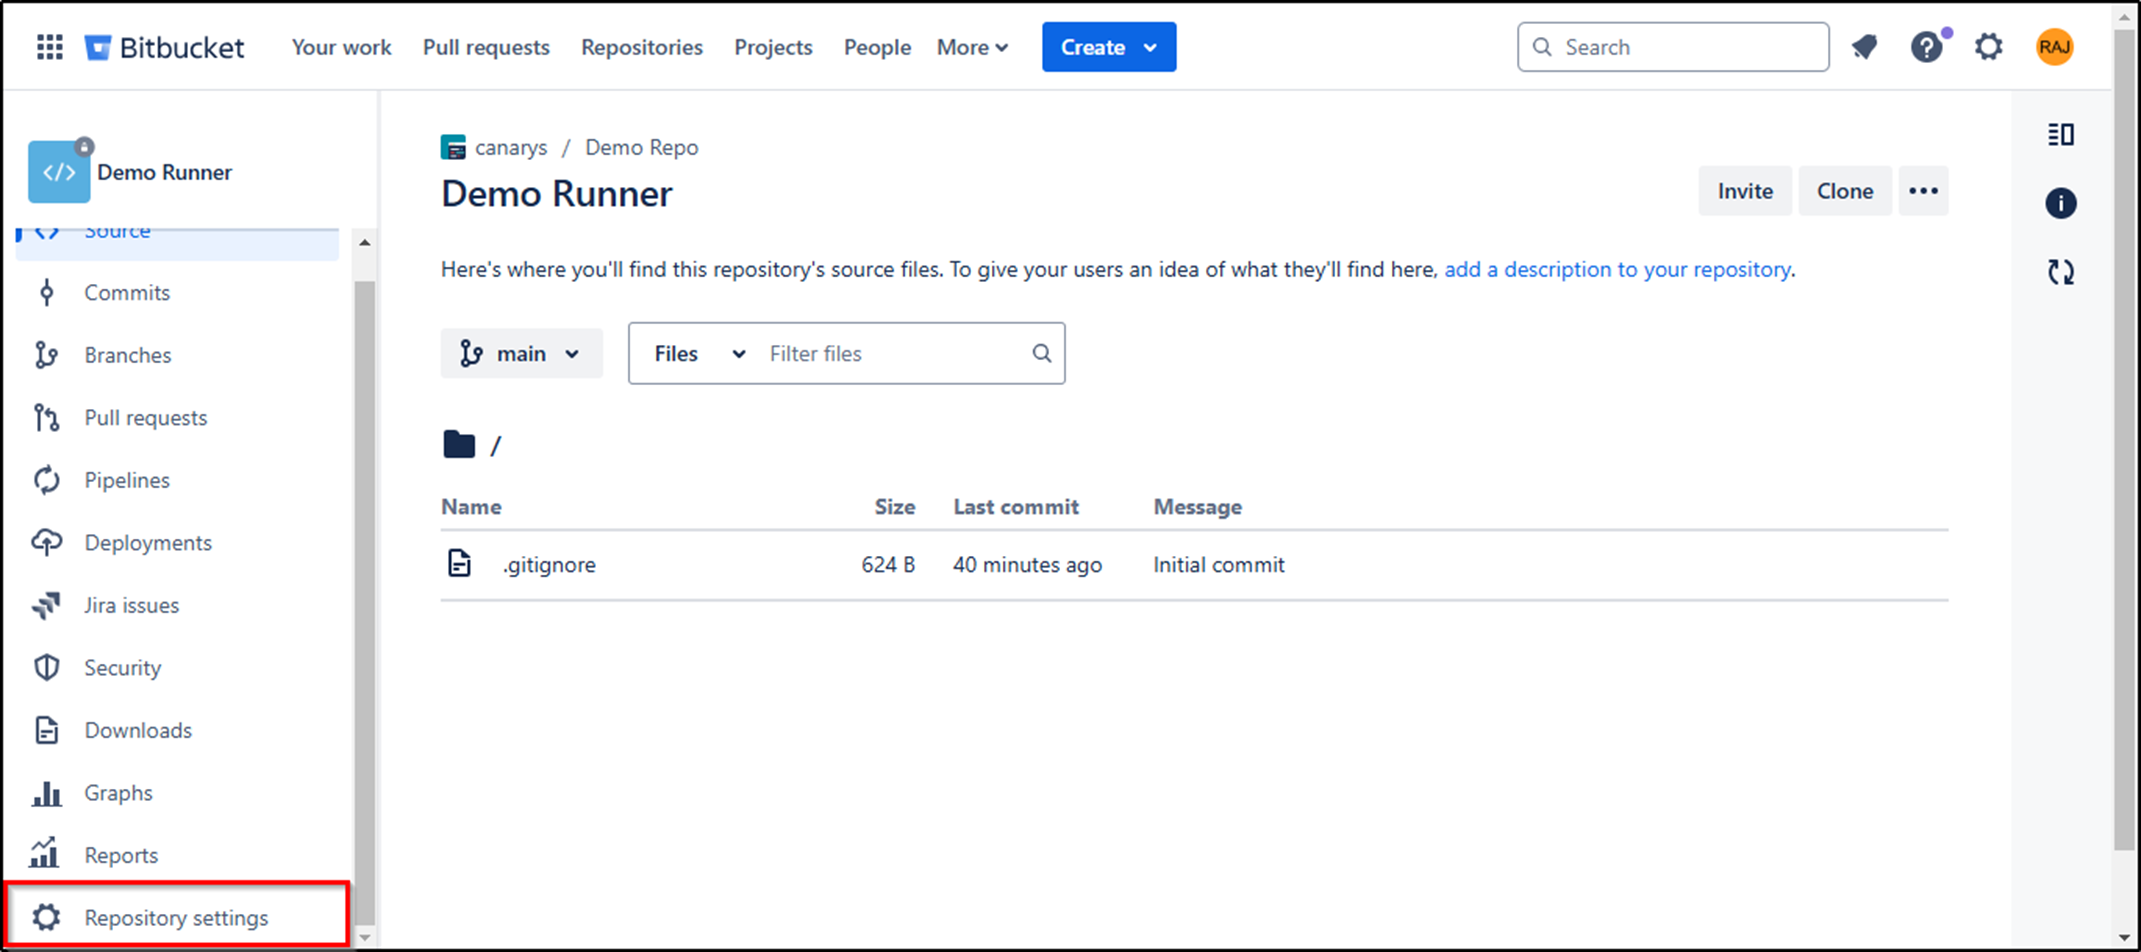Click the Clone button
Screen dimensions: 2141x952
pyautogui.click(x=1844, y=190)
